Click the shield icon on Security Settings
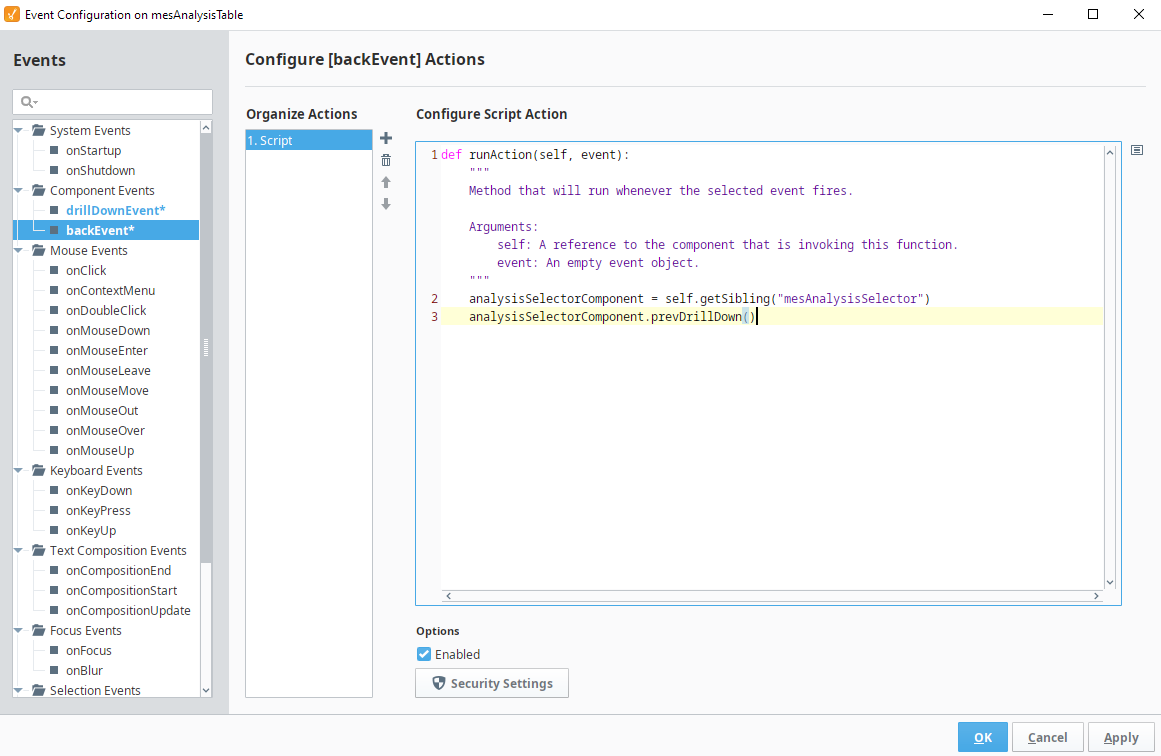Image resolution: width=1161 pixels, height=756 pixels. coord(438,683)
